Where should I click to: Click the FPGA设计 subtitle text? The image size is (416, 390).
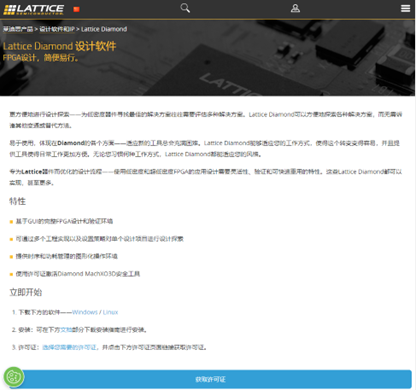click(x=40, y=58)
